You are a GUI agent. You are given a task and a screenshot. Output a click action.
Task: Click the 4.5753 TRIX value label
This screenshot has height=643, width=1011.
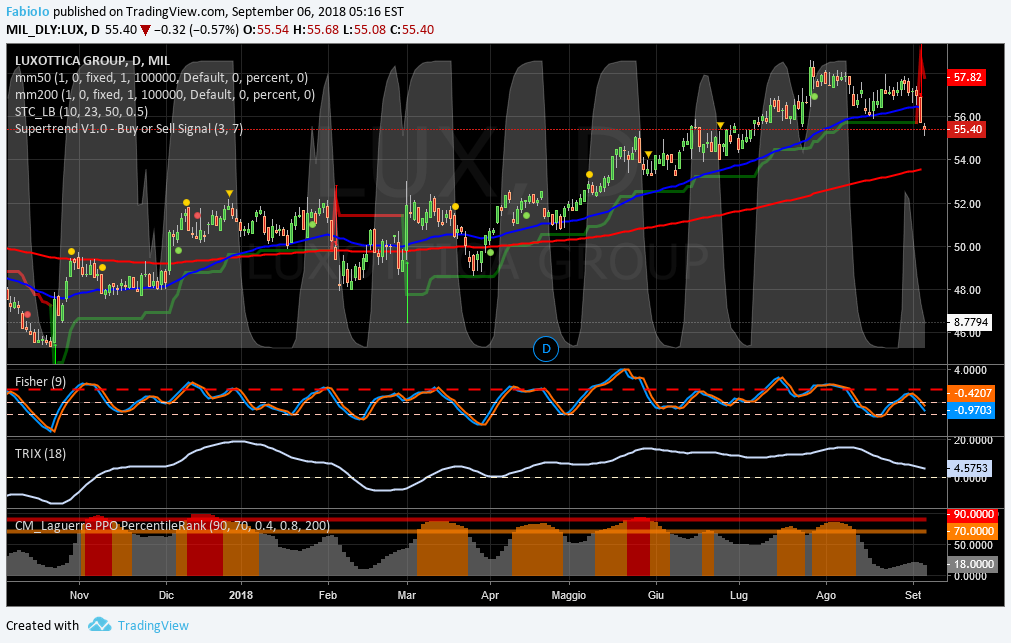(x=969, y=468)
